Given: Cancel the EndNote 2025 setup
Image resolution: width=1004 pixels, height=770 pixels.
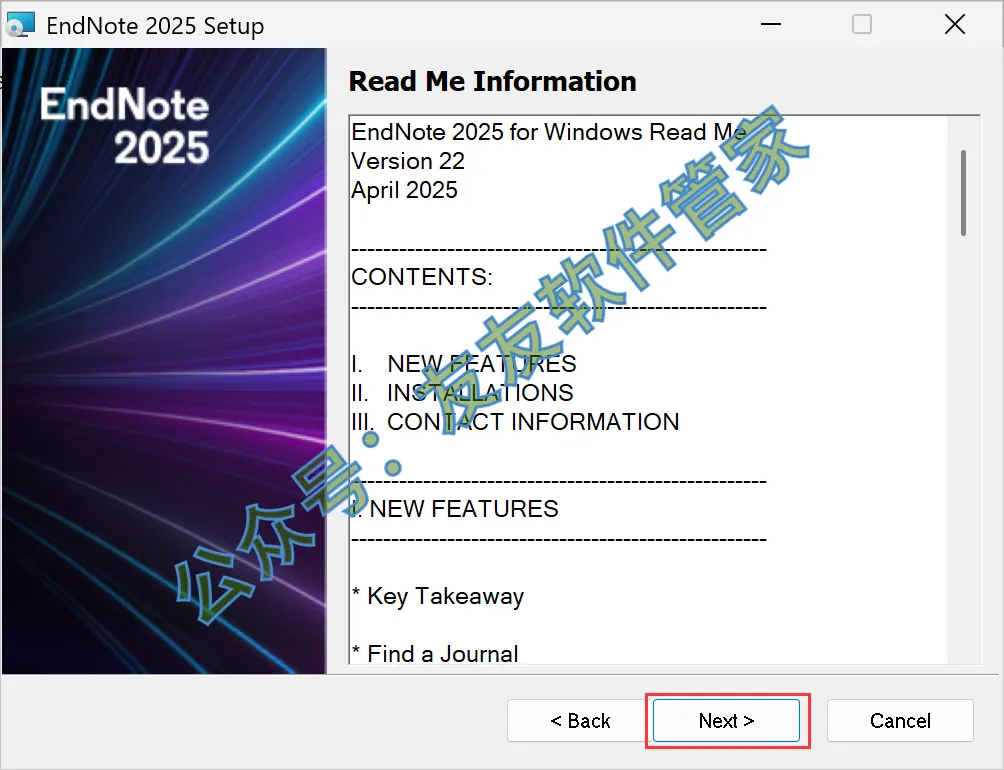Looking at the screenshot, I should pyautogui.click(x=900, y=721).
